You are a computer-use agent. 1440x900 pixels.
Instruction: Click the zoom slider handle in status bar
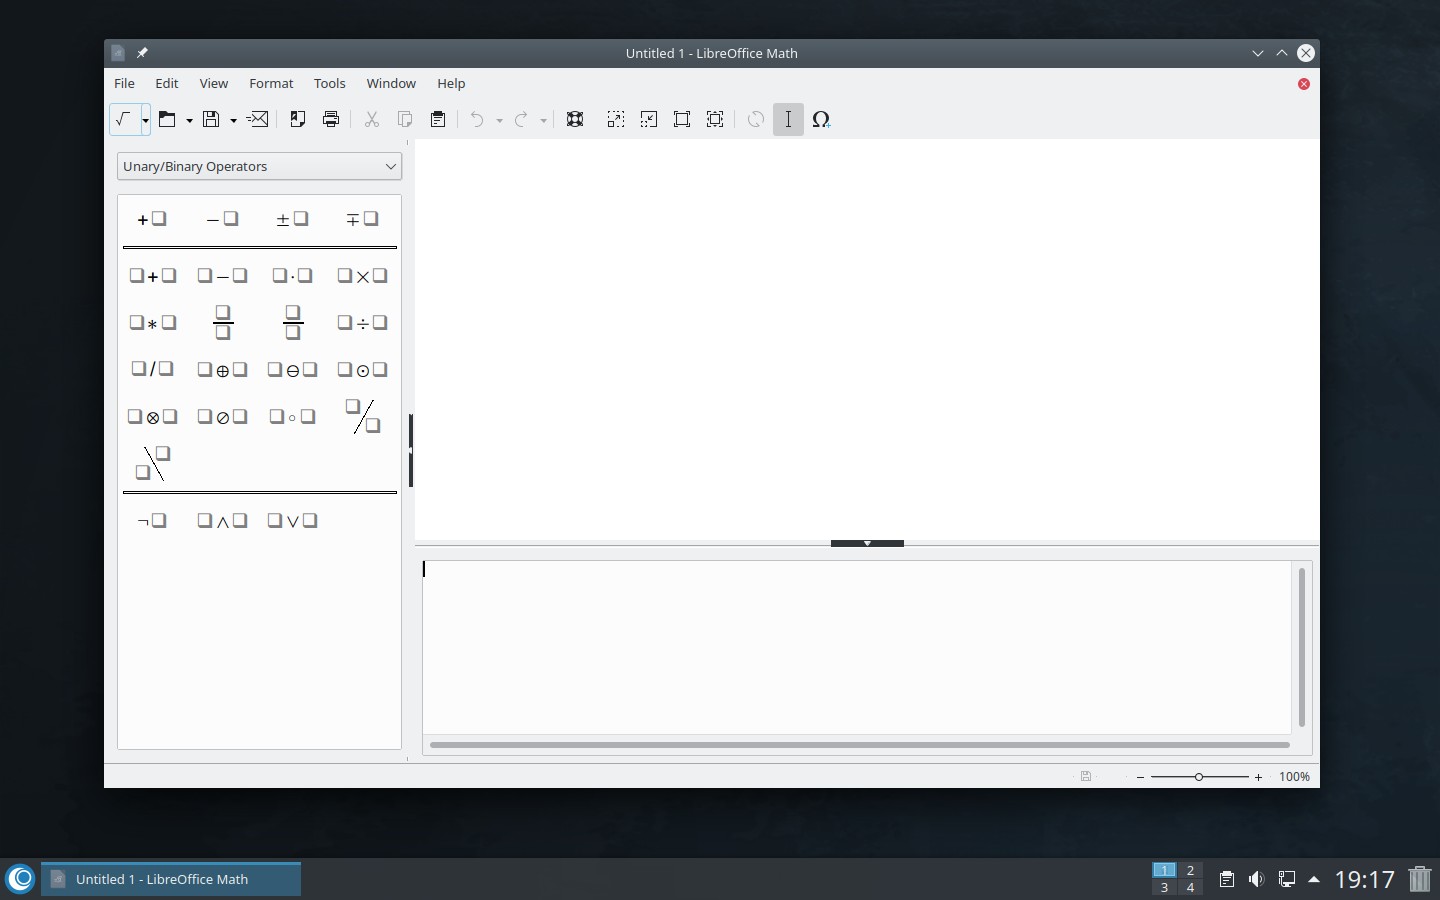coord(1198,777)
